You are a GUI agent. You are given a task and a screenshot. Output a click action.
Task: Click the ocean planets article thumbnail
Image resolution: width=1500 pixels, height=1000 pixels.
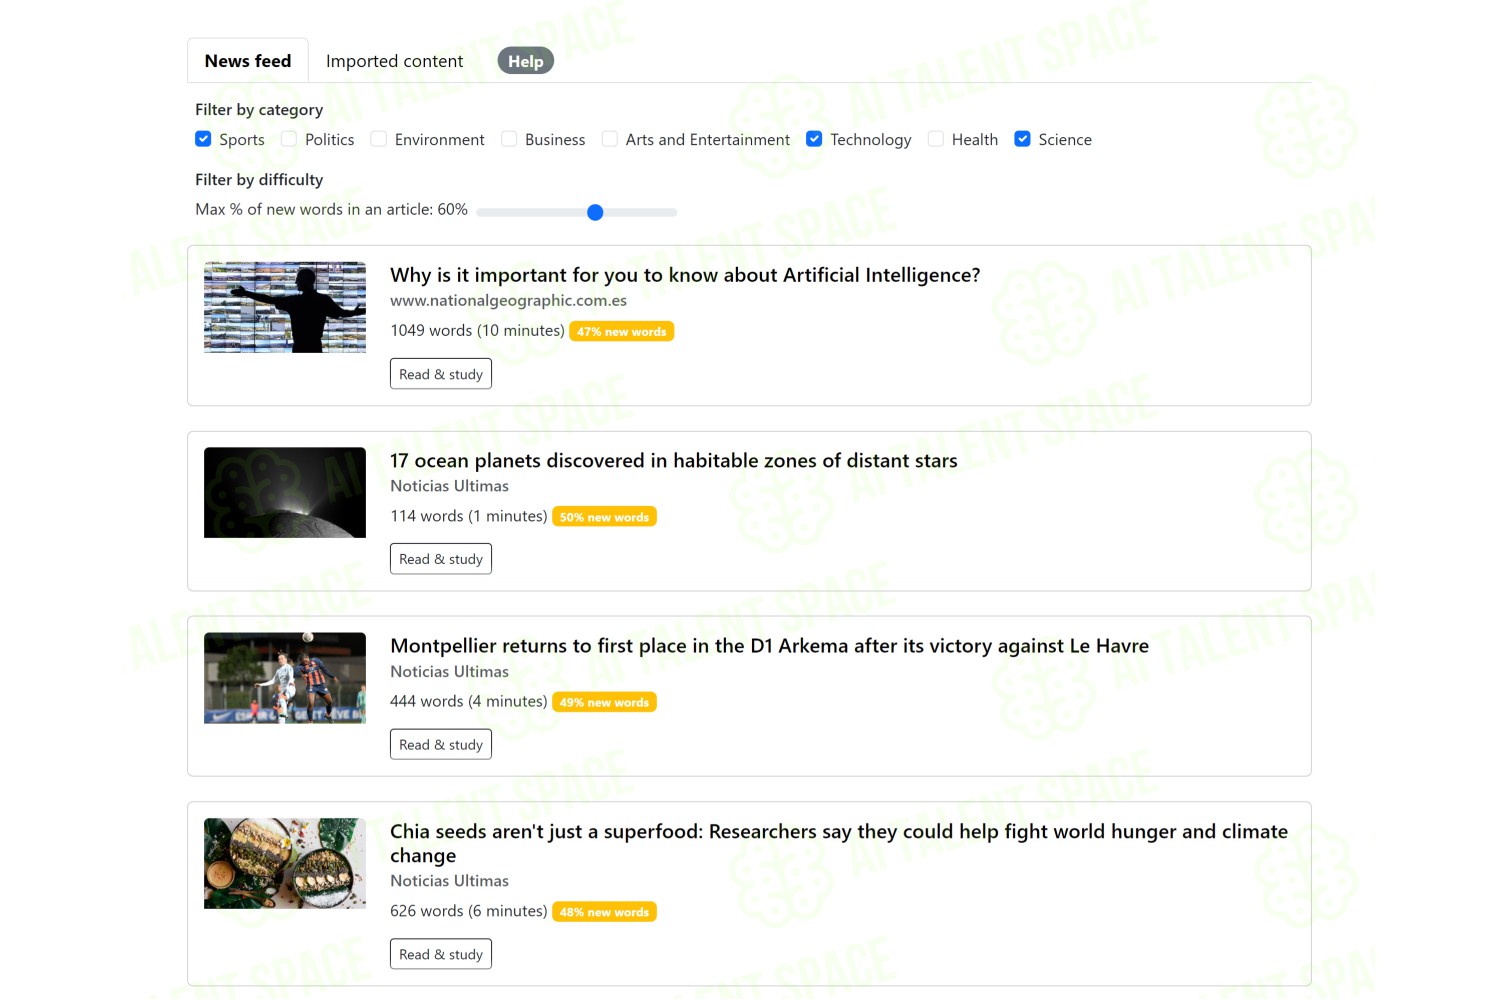[x=285, y=492]
